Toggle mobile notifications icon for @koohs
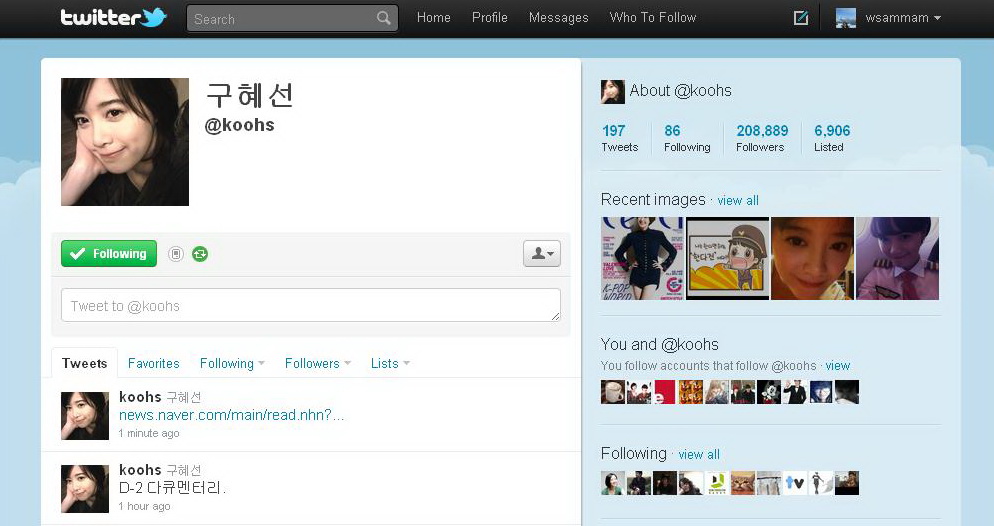This screenshot has width=994, height=526. coord(176,254)
